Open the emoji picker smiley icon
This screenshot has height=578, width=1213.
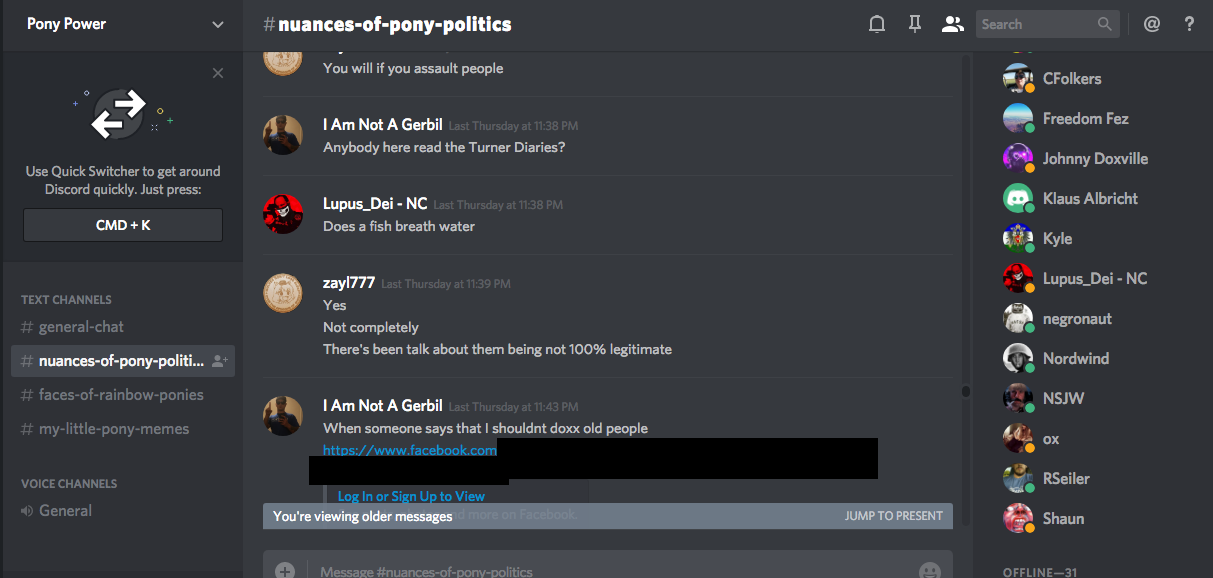click(930, 571)
